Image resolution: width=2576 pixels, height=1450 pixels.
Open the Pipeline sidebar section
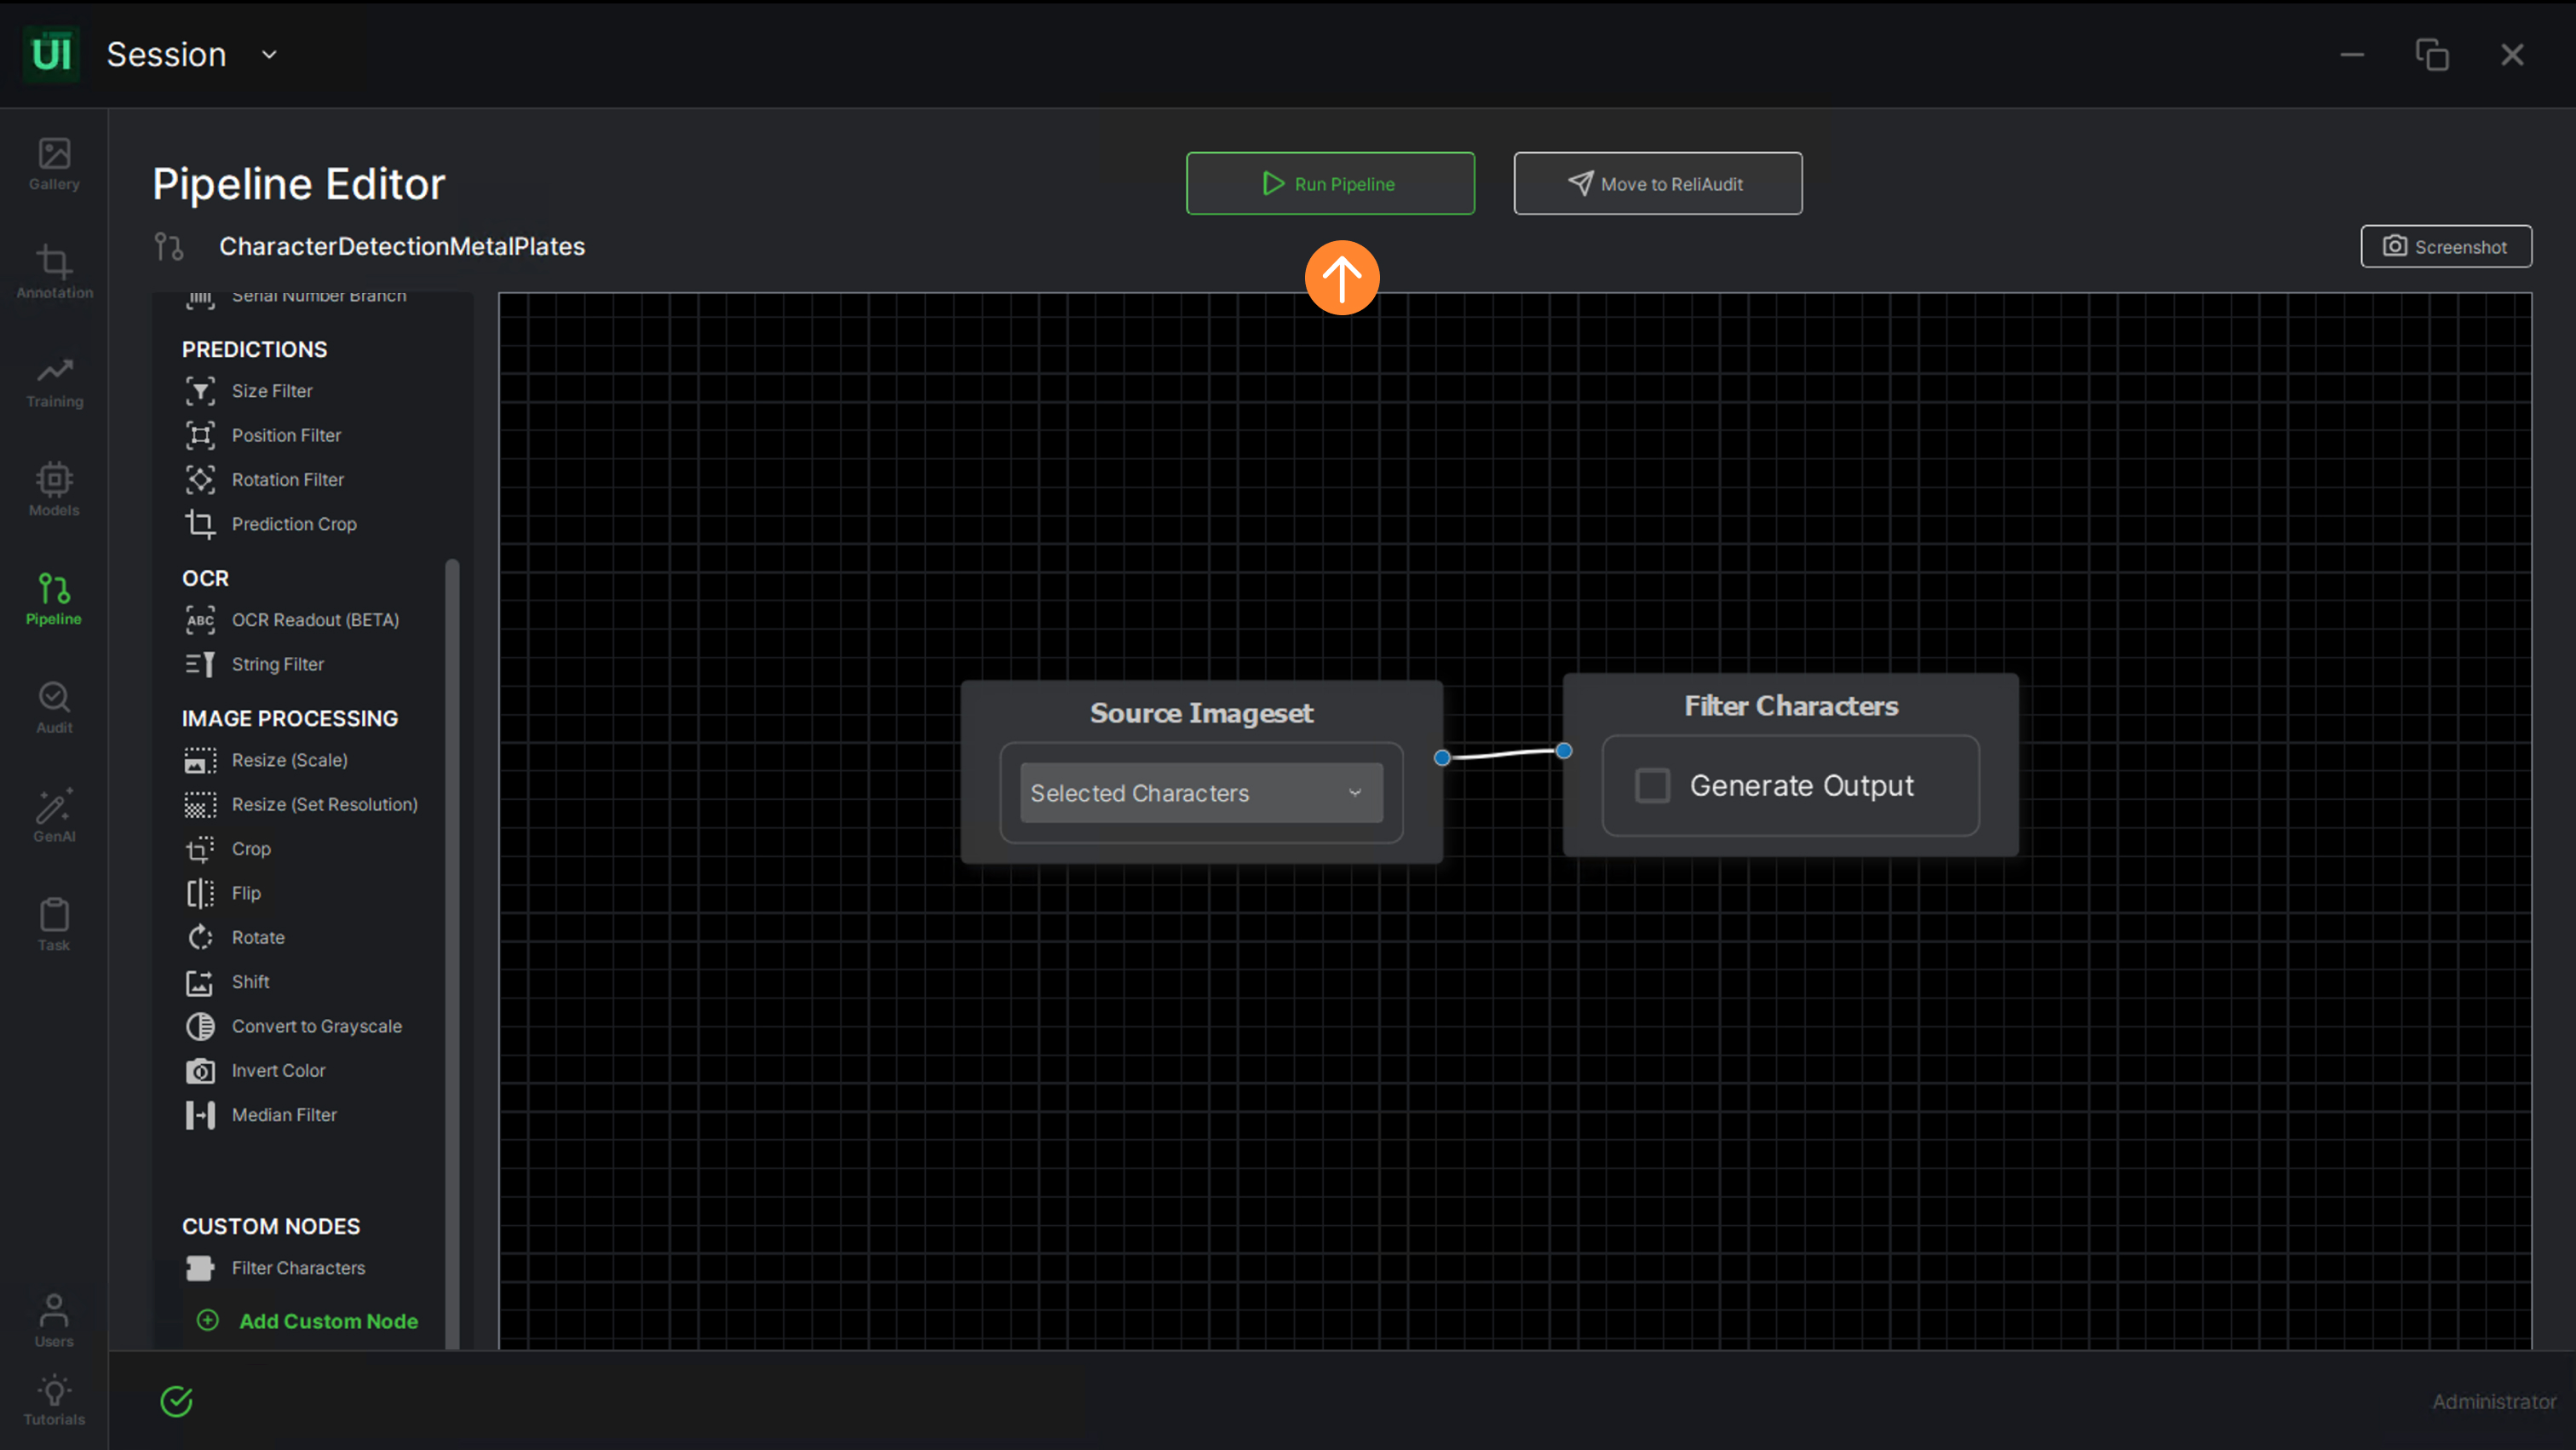tap(54, 599)
